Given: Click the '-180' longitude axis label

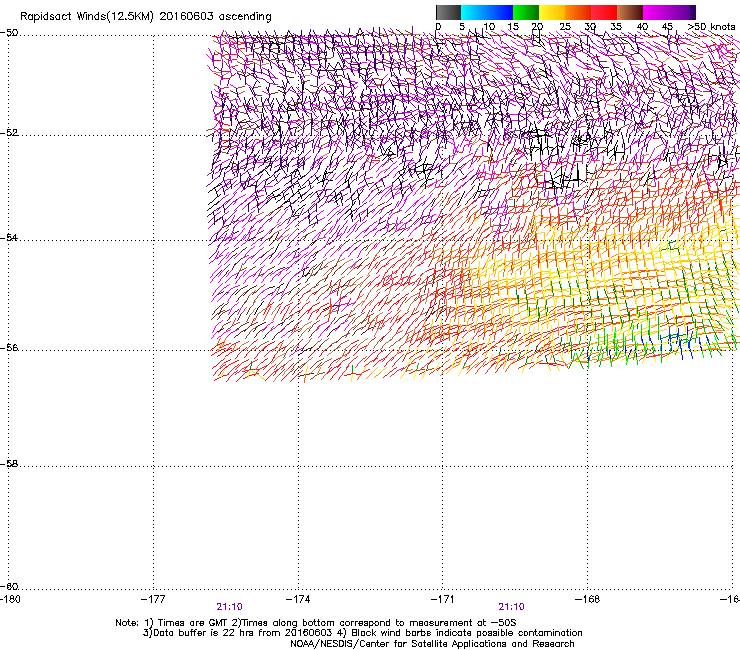Looking at the screenshot, I should (x=10, y=599).
